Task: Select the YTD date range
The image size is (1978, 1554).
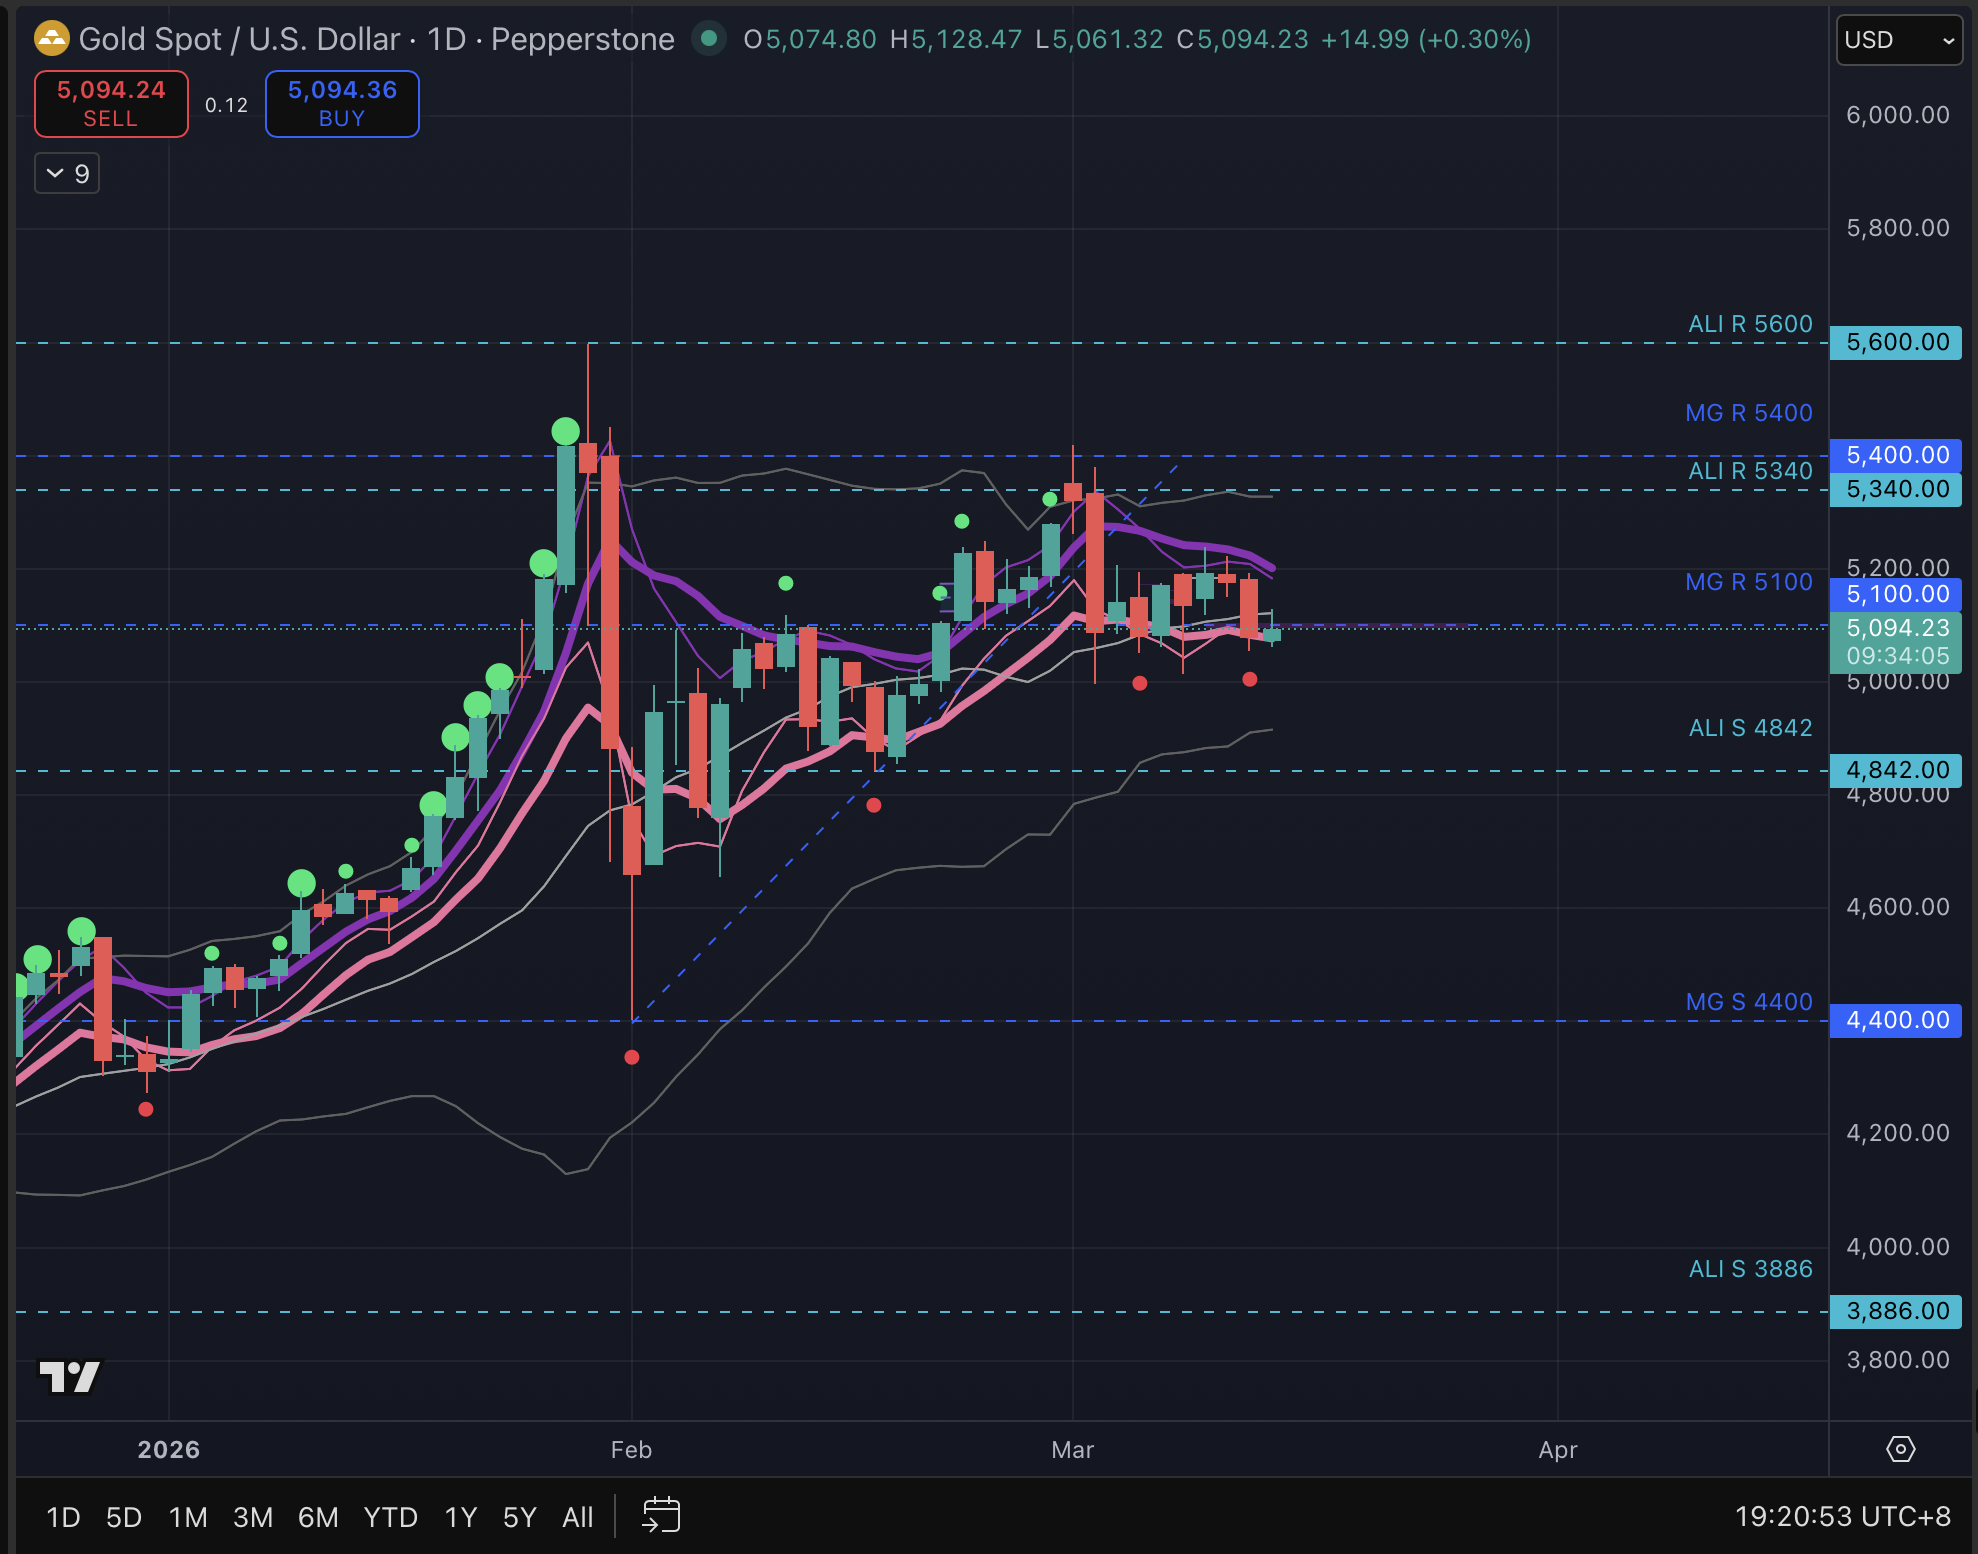Action: coord(390,1517)
